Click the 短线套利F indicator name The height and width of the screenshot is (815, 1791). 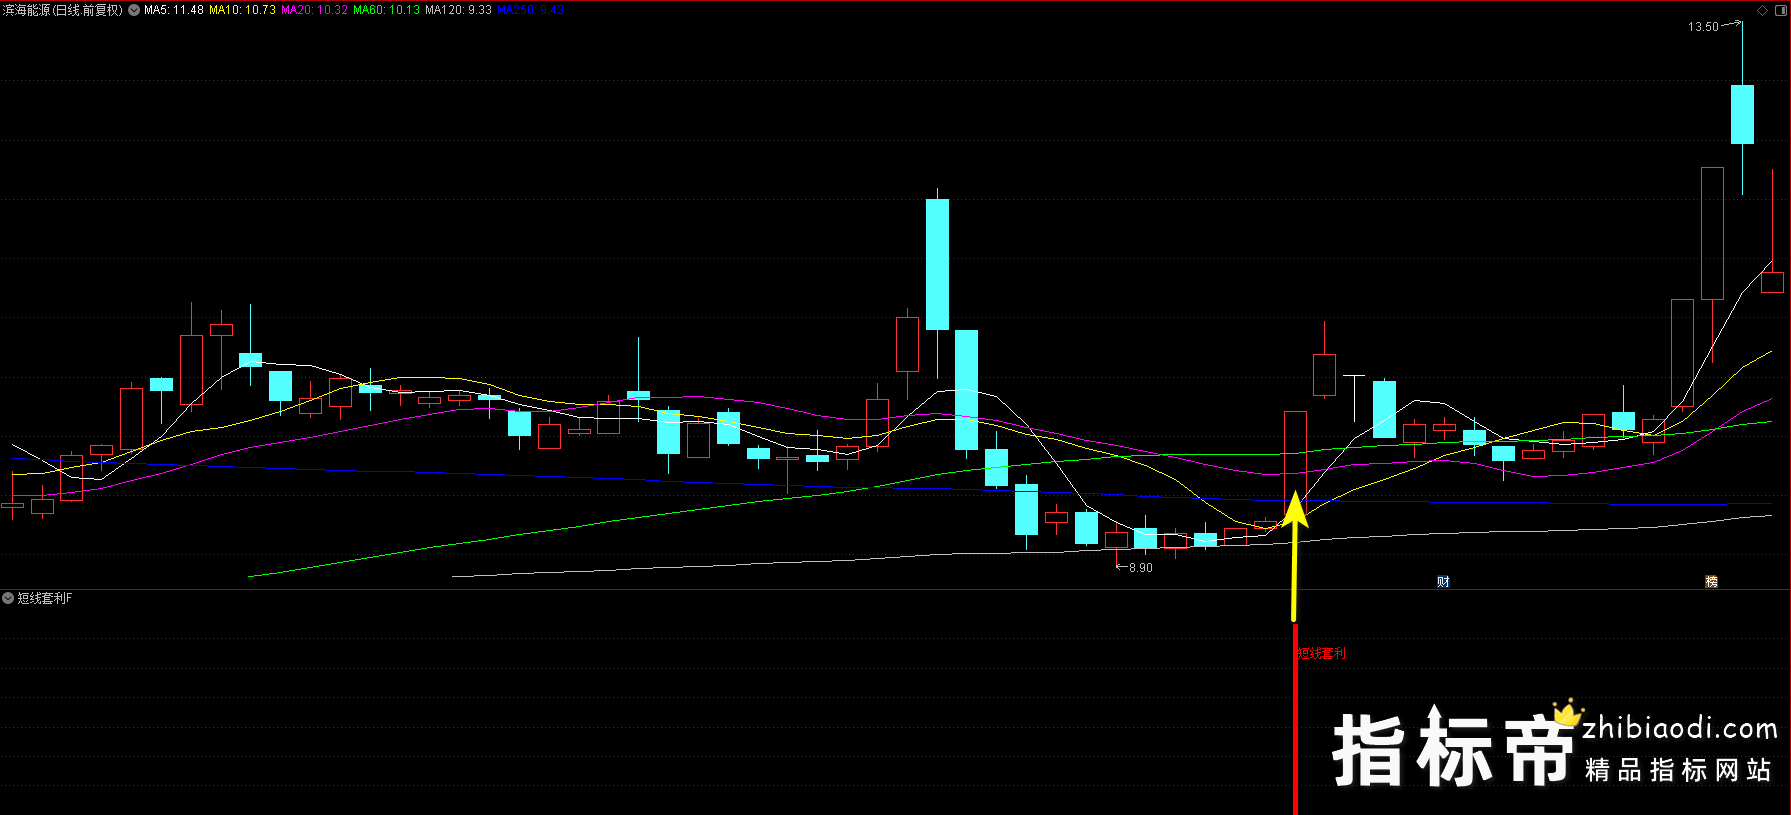pos(45,598)
